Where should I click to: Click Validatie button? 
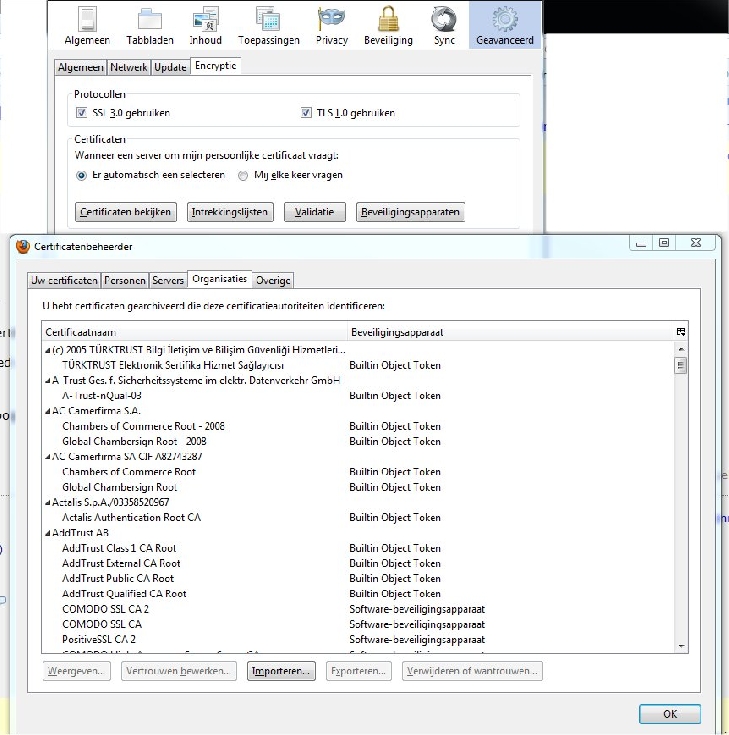tap(315, 212)
